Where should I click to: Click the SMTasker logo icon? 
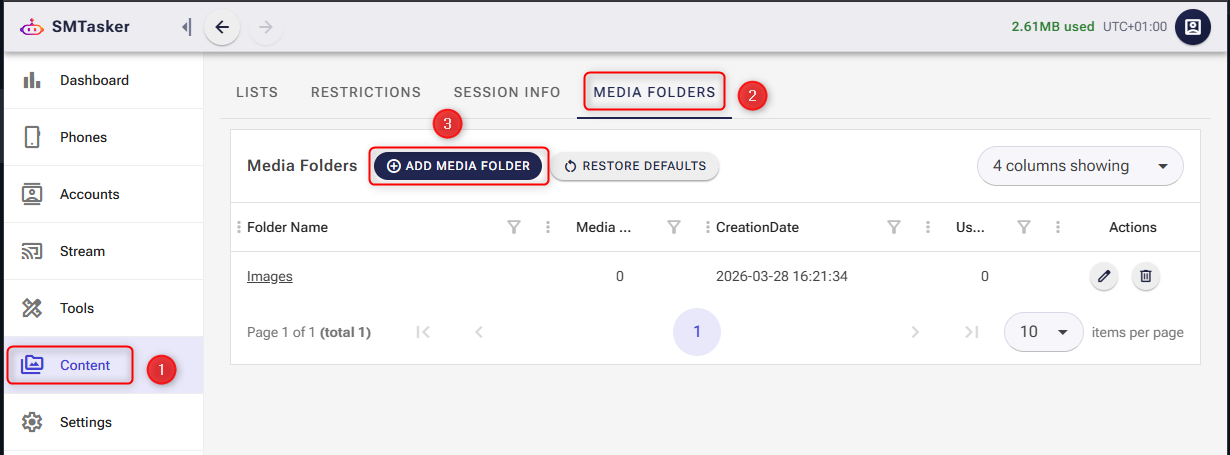(32, 27)
